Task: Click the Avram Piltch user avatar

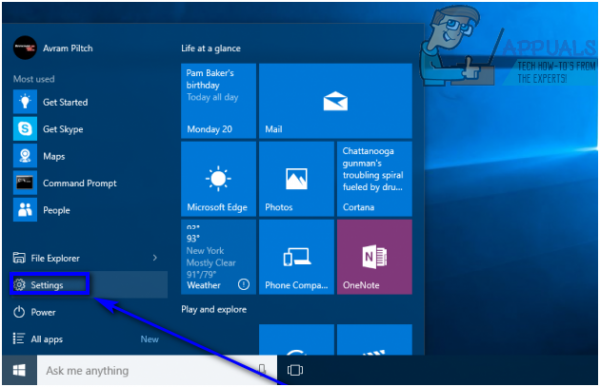Action: tap(25, 48)
